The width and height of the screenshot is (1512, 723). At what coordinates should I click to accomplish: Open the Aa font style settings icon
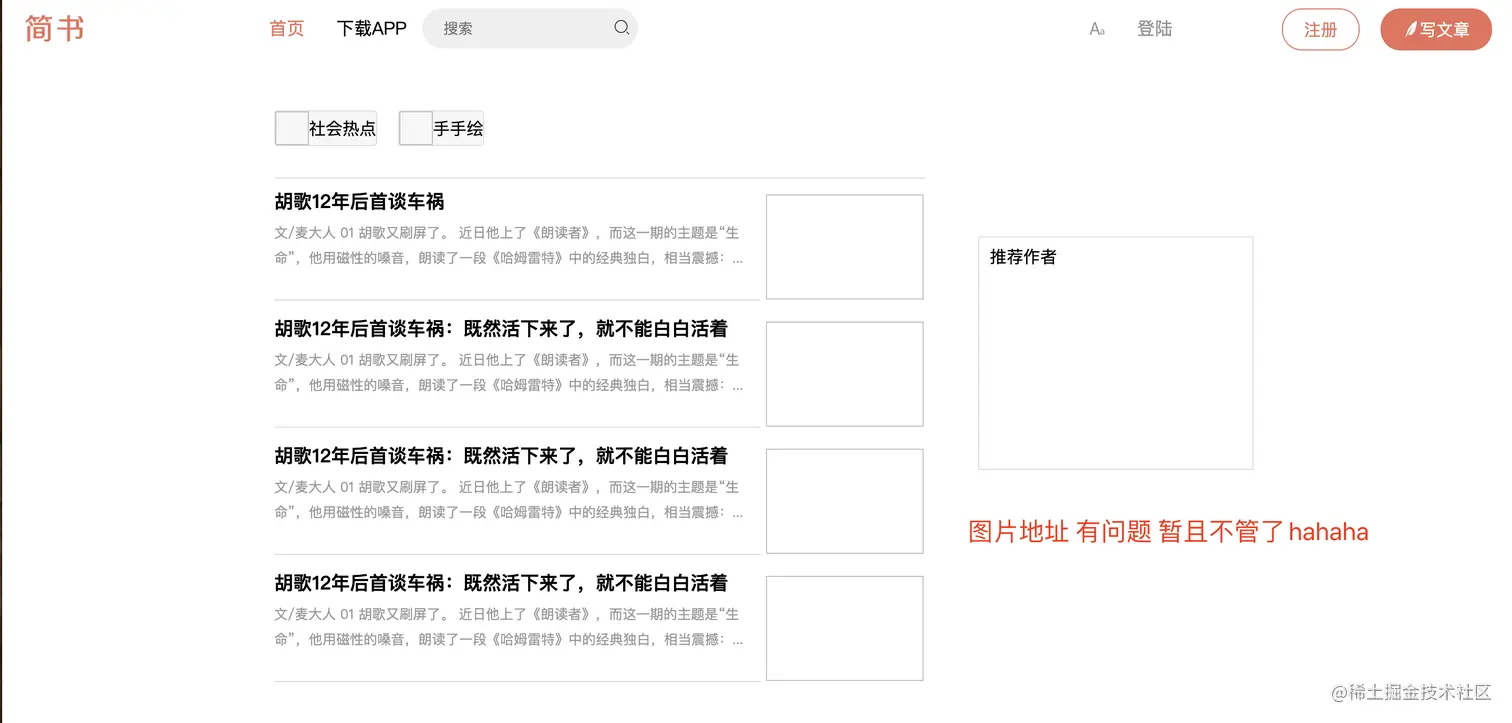tap(1097, 30)
